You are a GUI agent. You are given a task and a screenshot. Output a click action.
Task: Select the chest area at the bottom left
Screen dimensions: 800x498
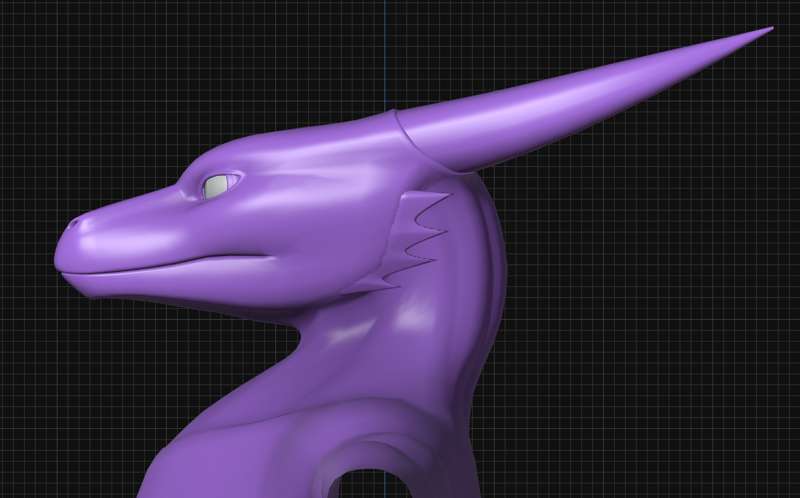200,460
